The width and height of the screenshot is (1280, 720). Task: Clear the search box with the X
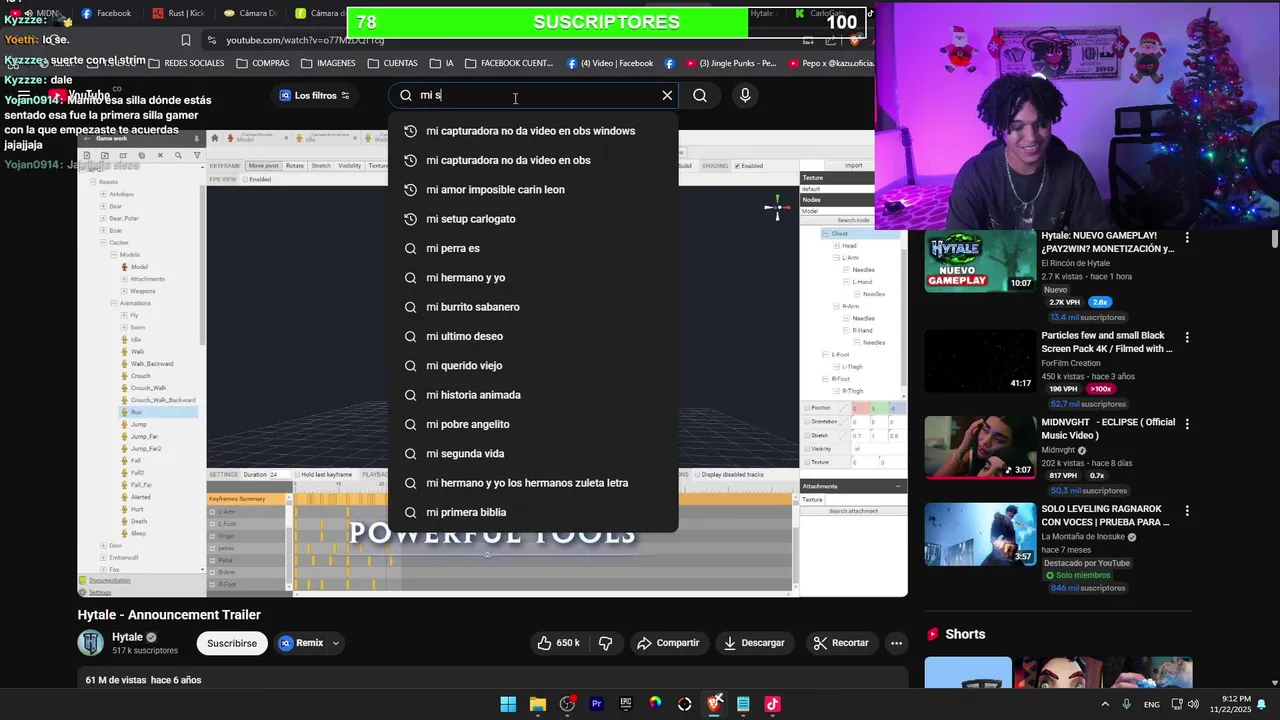coord(667,95)
